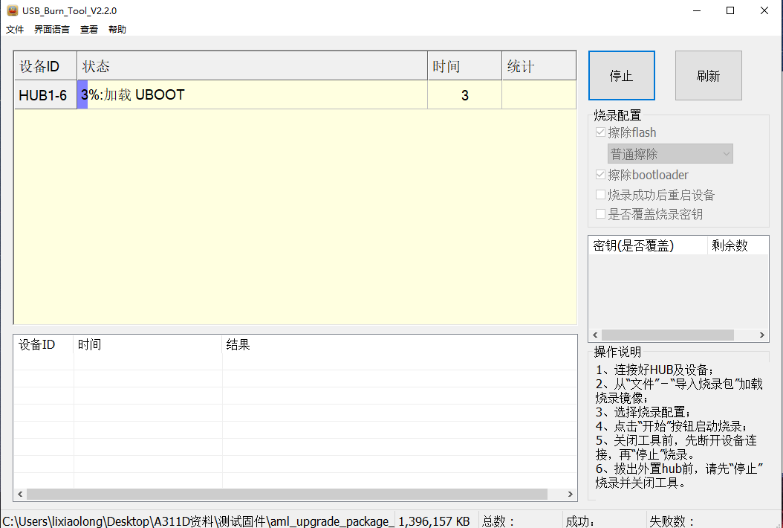
Task: Click the 3%:加载 UBOOT progress bar
Action: (252, 95)
